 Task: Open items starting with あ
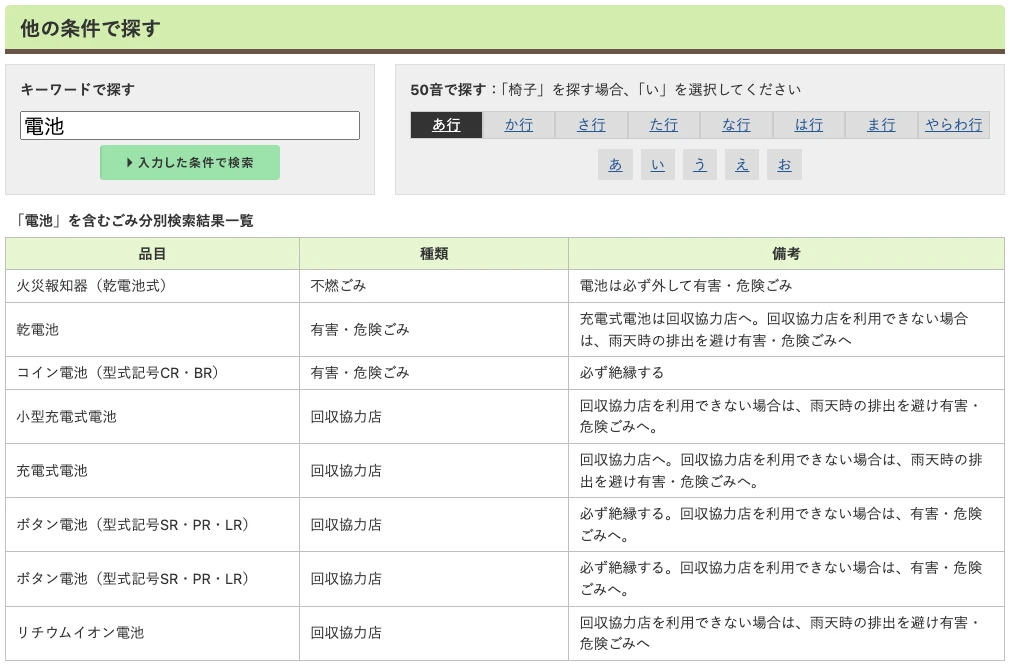coord(615,164)
